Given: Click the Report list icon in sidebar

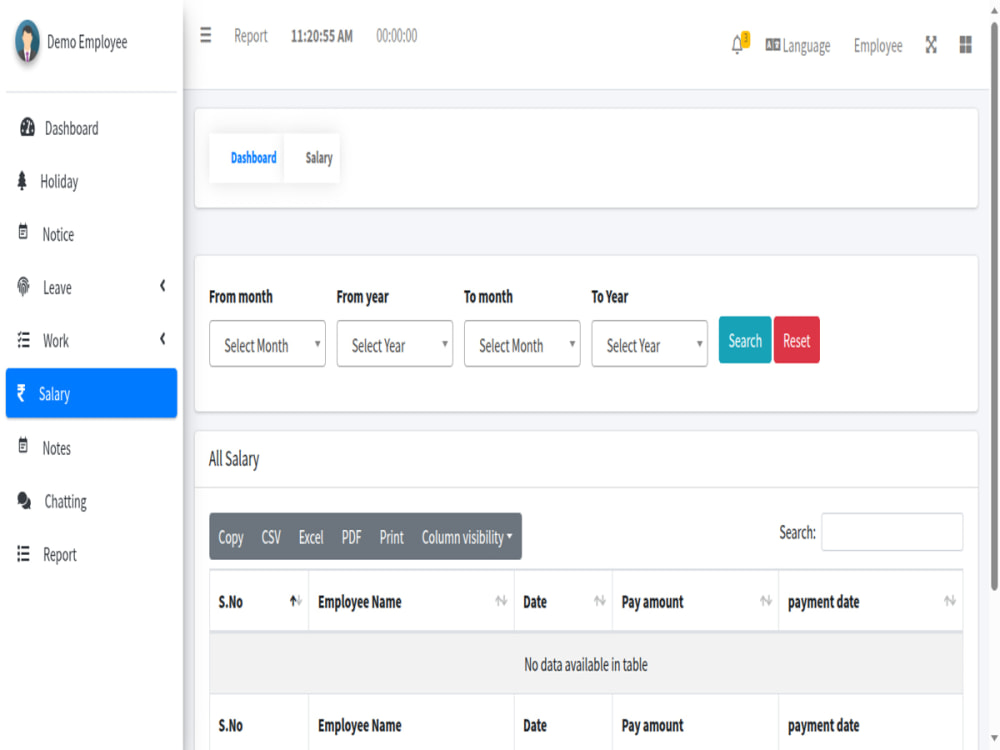Looking at the screenshot, I should point(23,554).
